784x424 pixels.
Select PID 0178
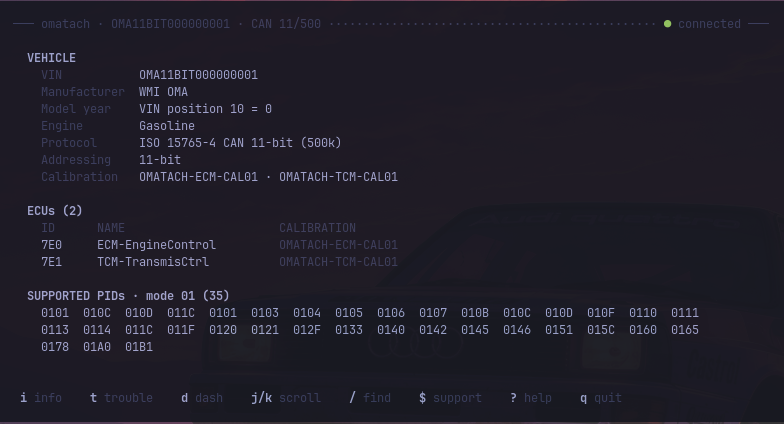(55, 347)
